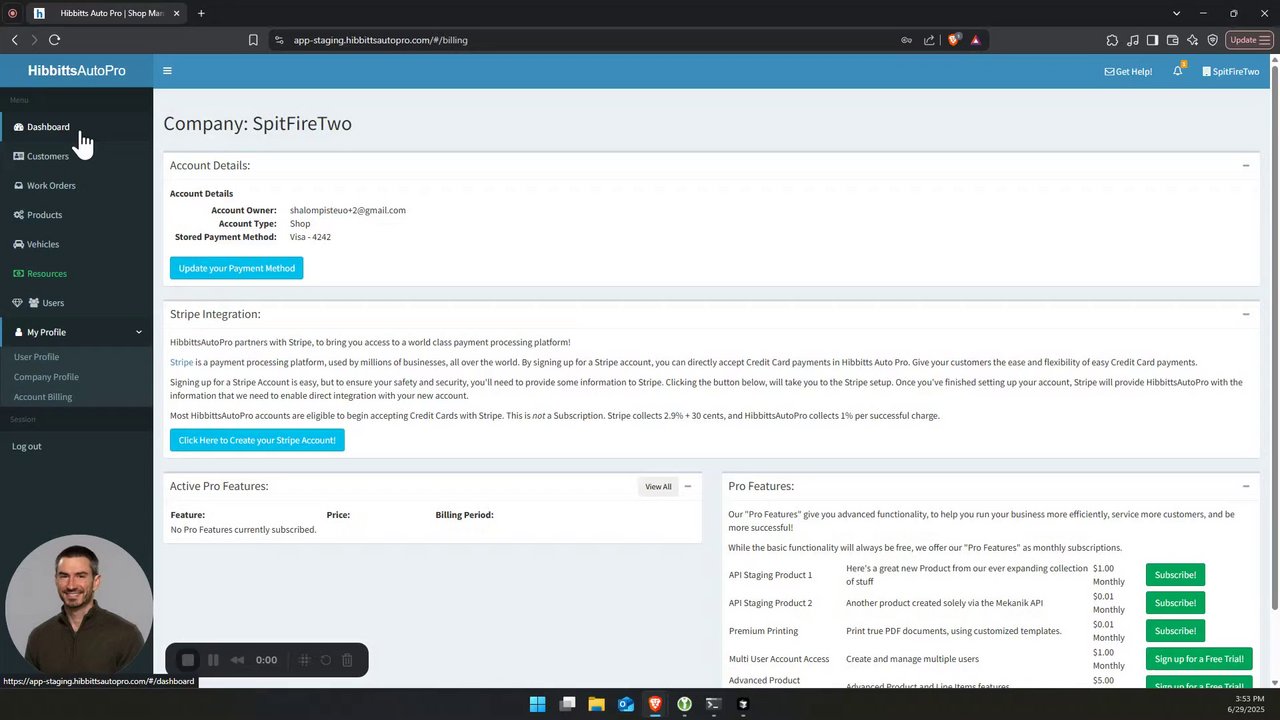Screen dimensions: 1280x720
Task: Go back in browser history
Action: tap(14, 40)
